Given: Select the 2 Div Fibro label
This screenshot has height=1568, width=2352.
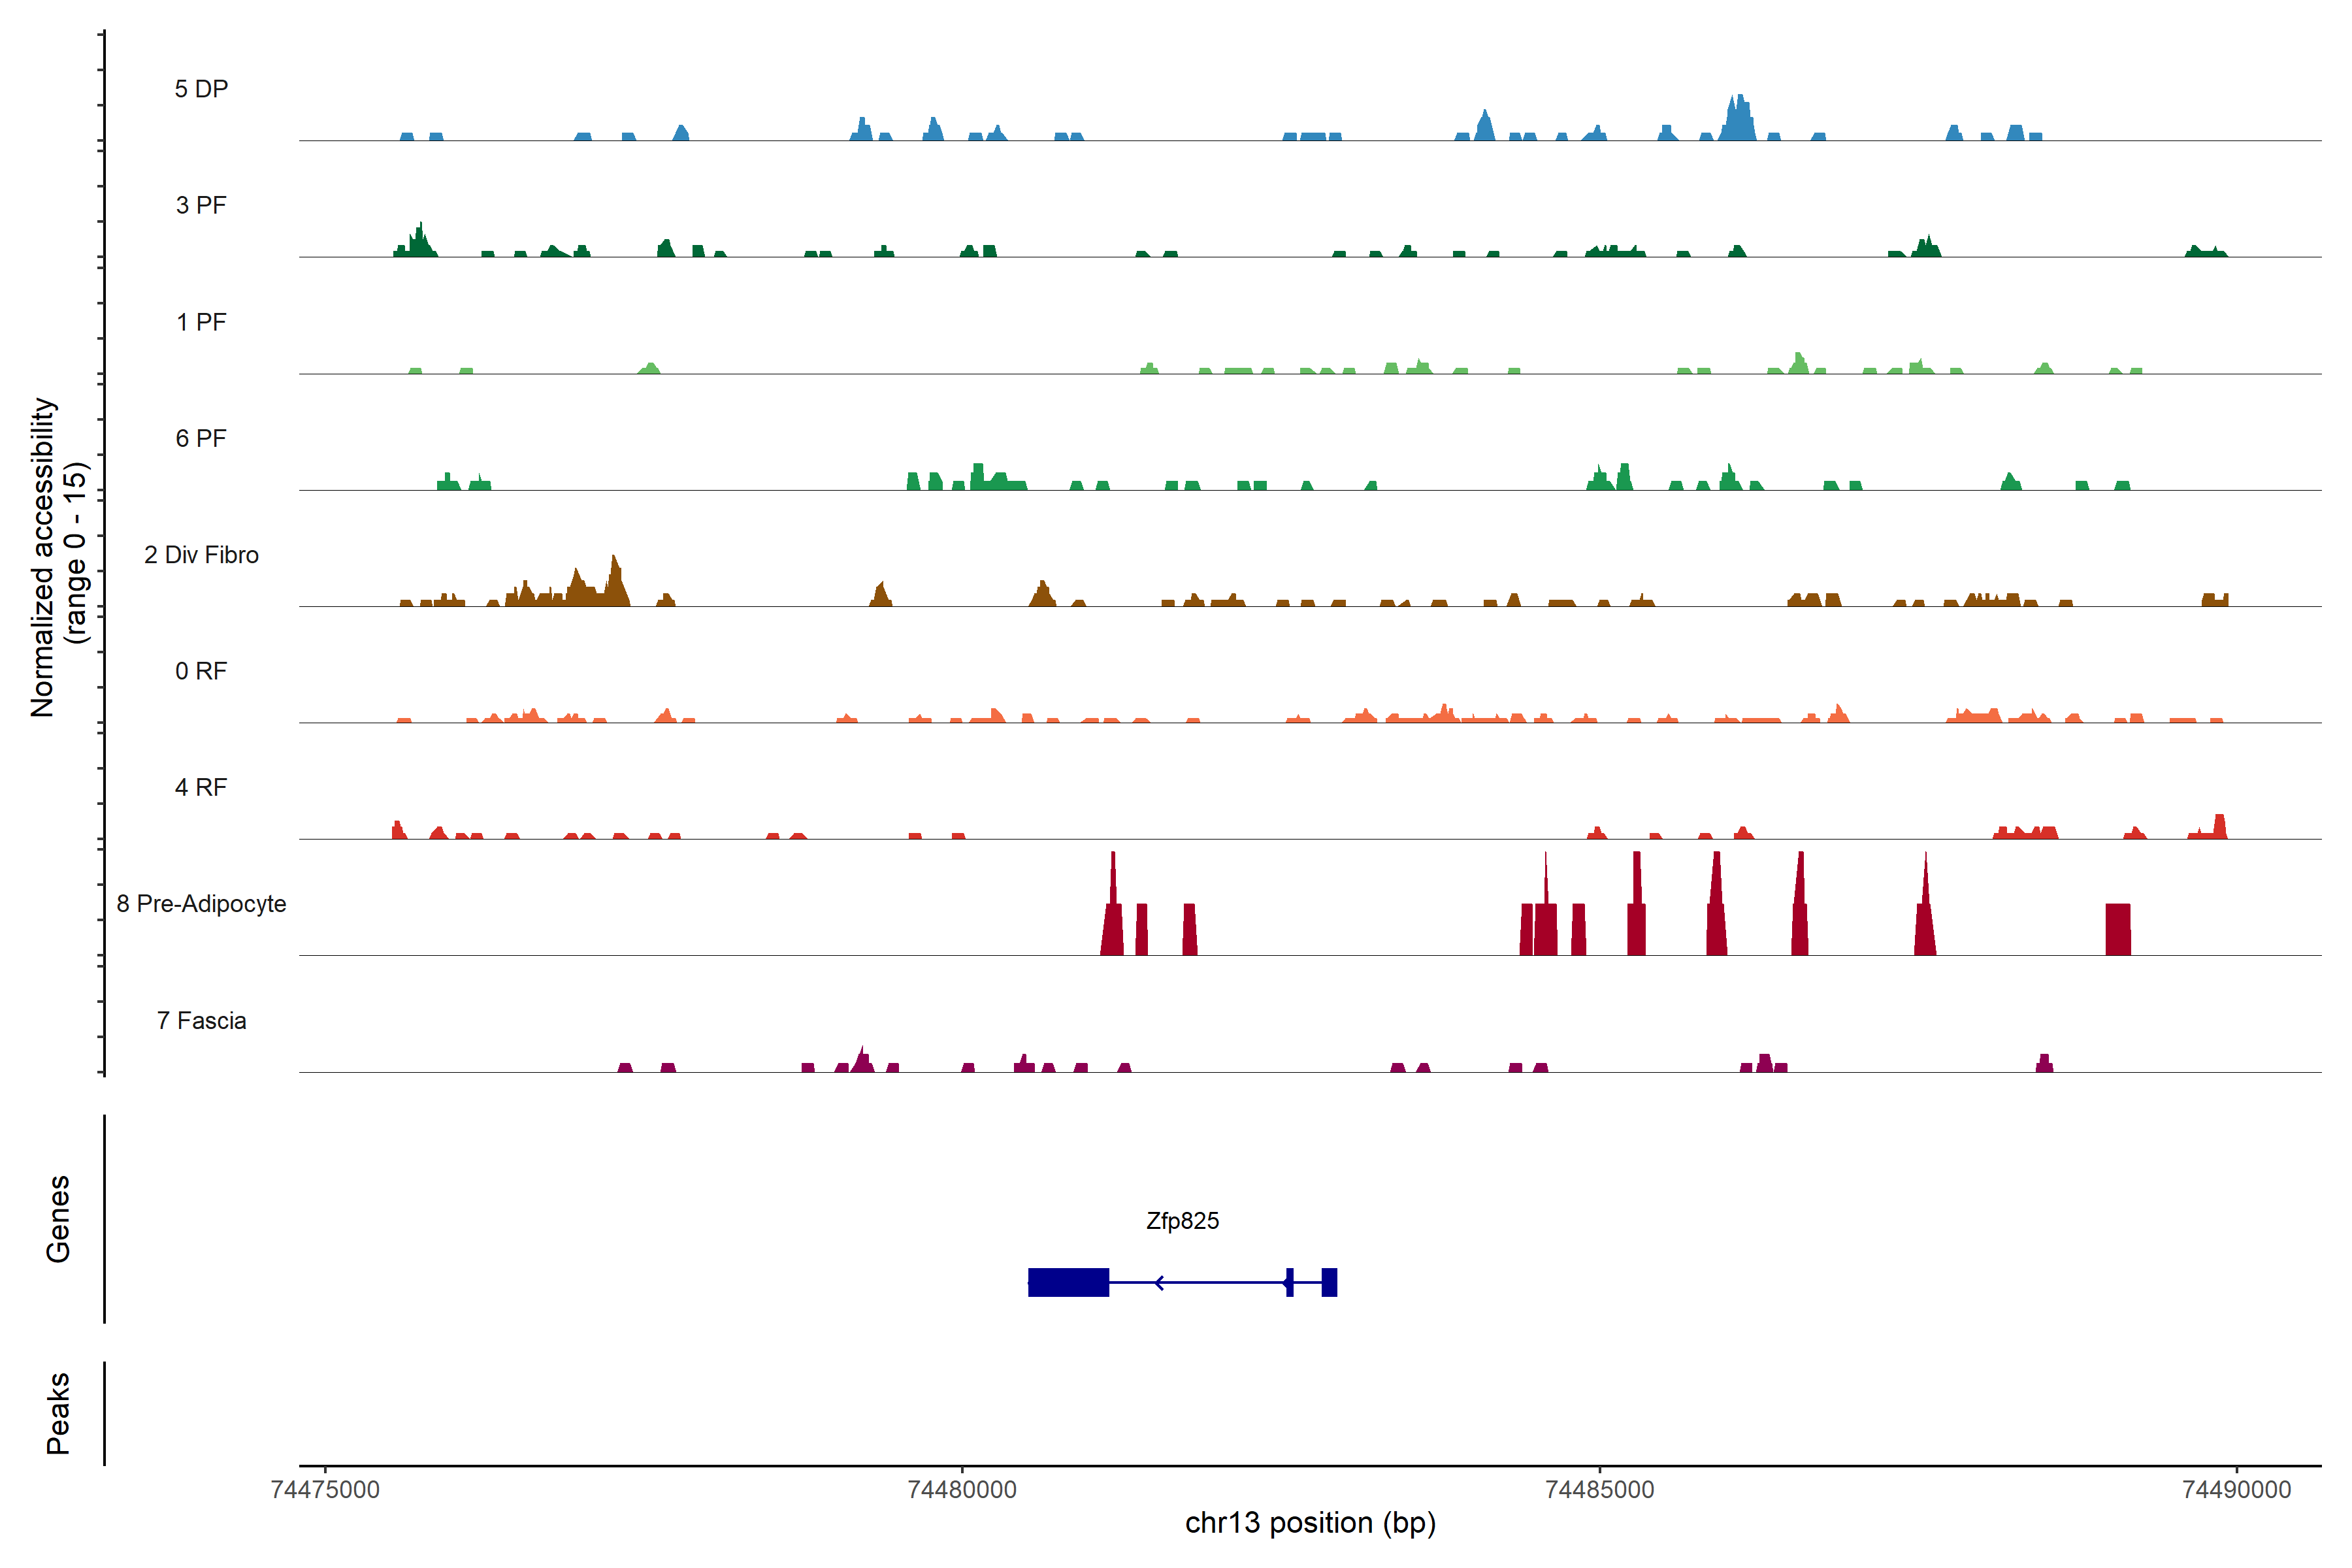Looking at the screenshot, I should click(201, 555).
